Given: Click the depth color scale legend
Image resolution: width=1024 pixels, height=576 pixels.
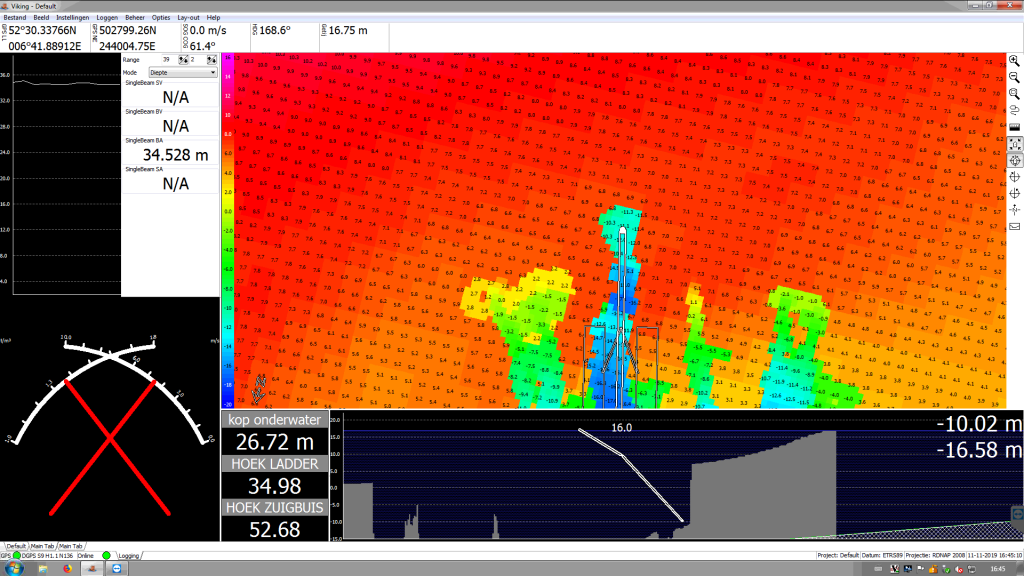Looking at the screenshot, I should point(228,231).
